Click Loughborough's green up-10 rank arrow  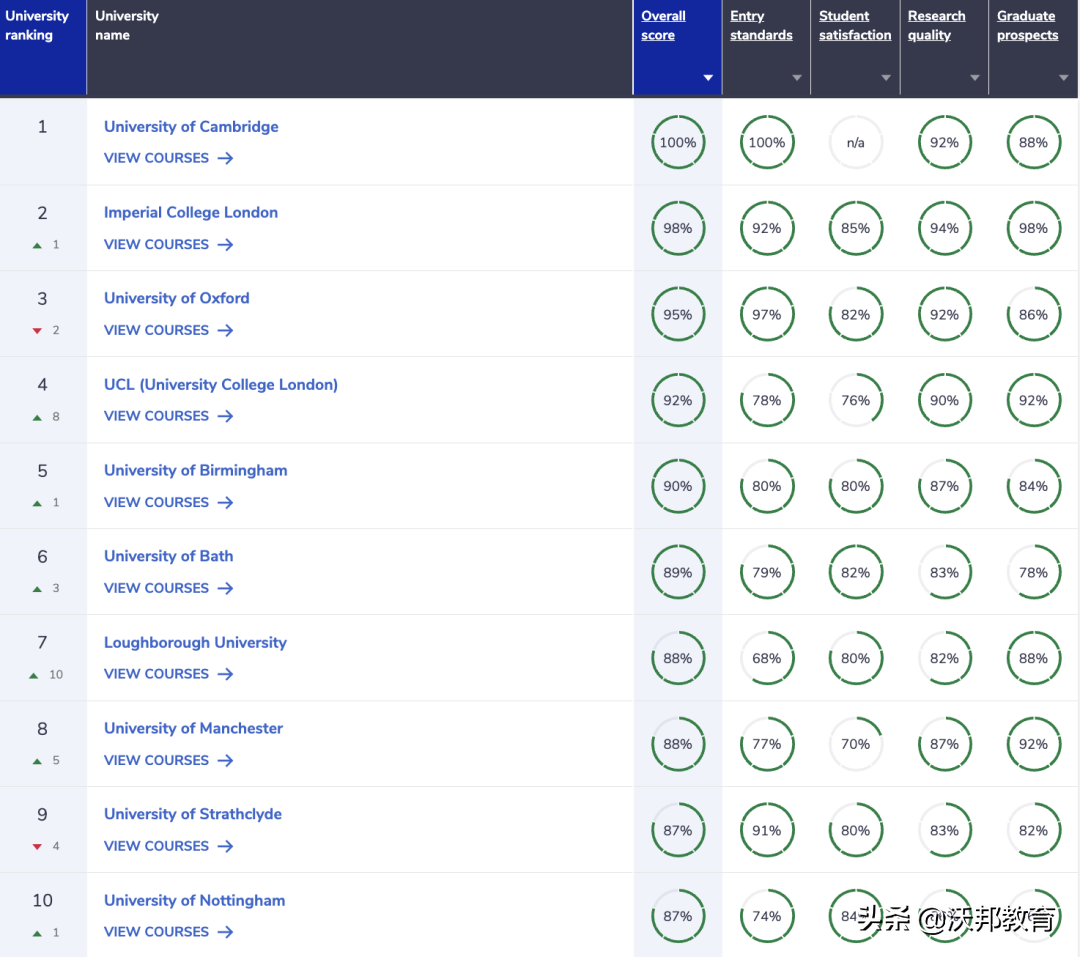[33, 675]
